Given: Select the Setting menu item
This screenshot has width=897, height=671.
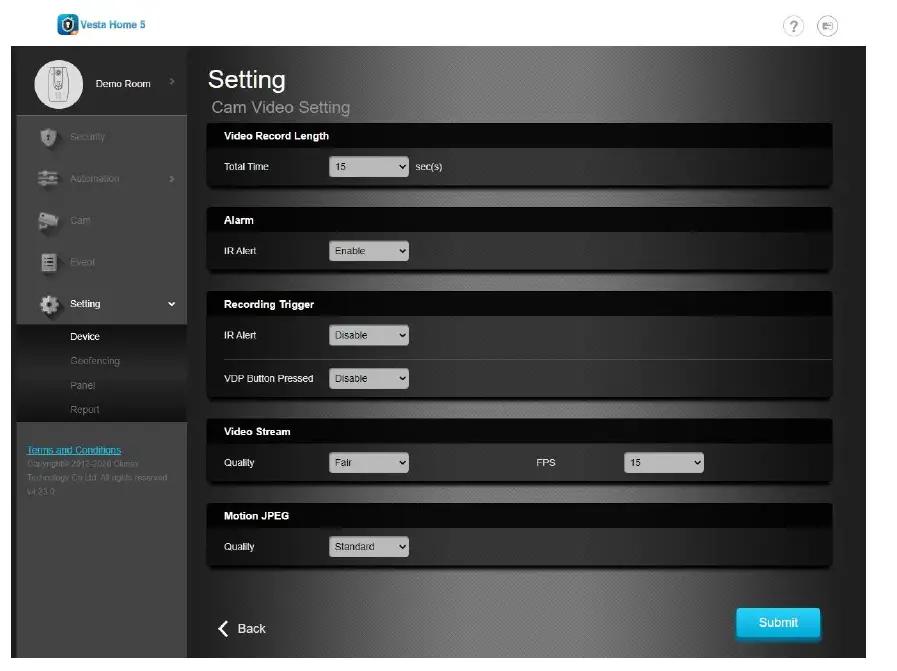Looking at the screenshot, I should coord(85,304).
